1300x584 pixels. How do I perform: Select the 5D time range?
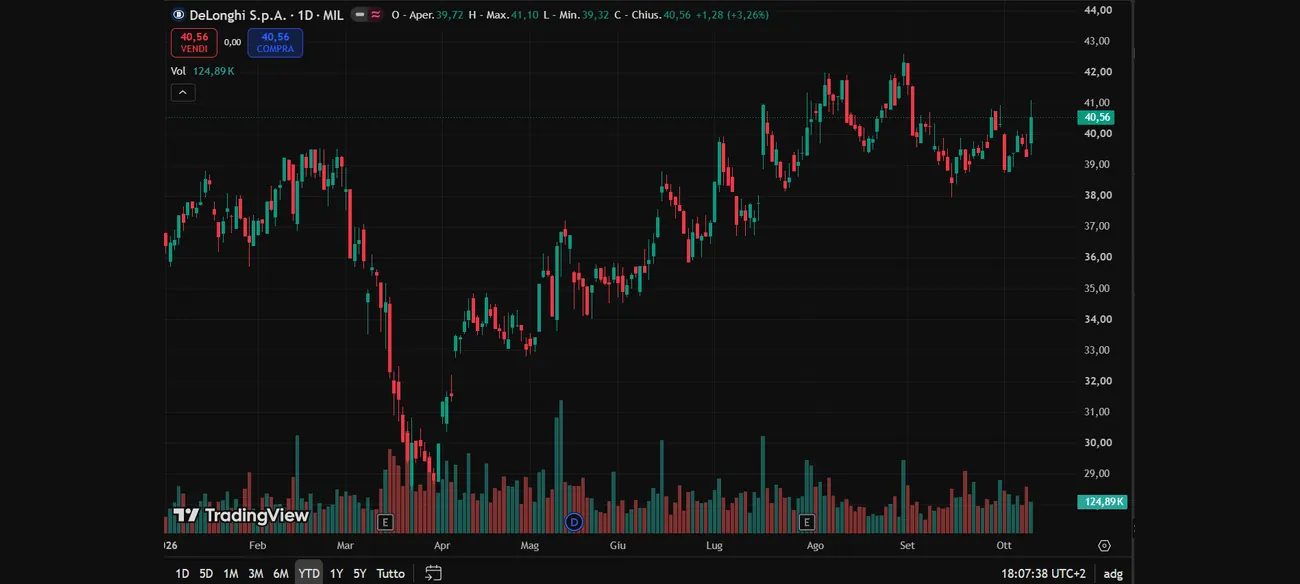tap(206, 573)
